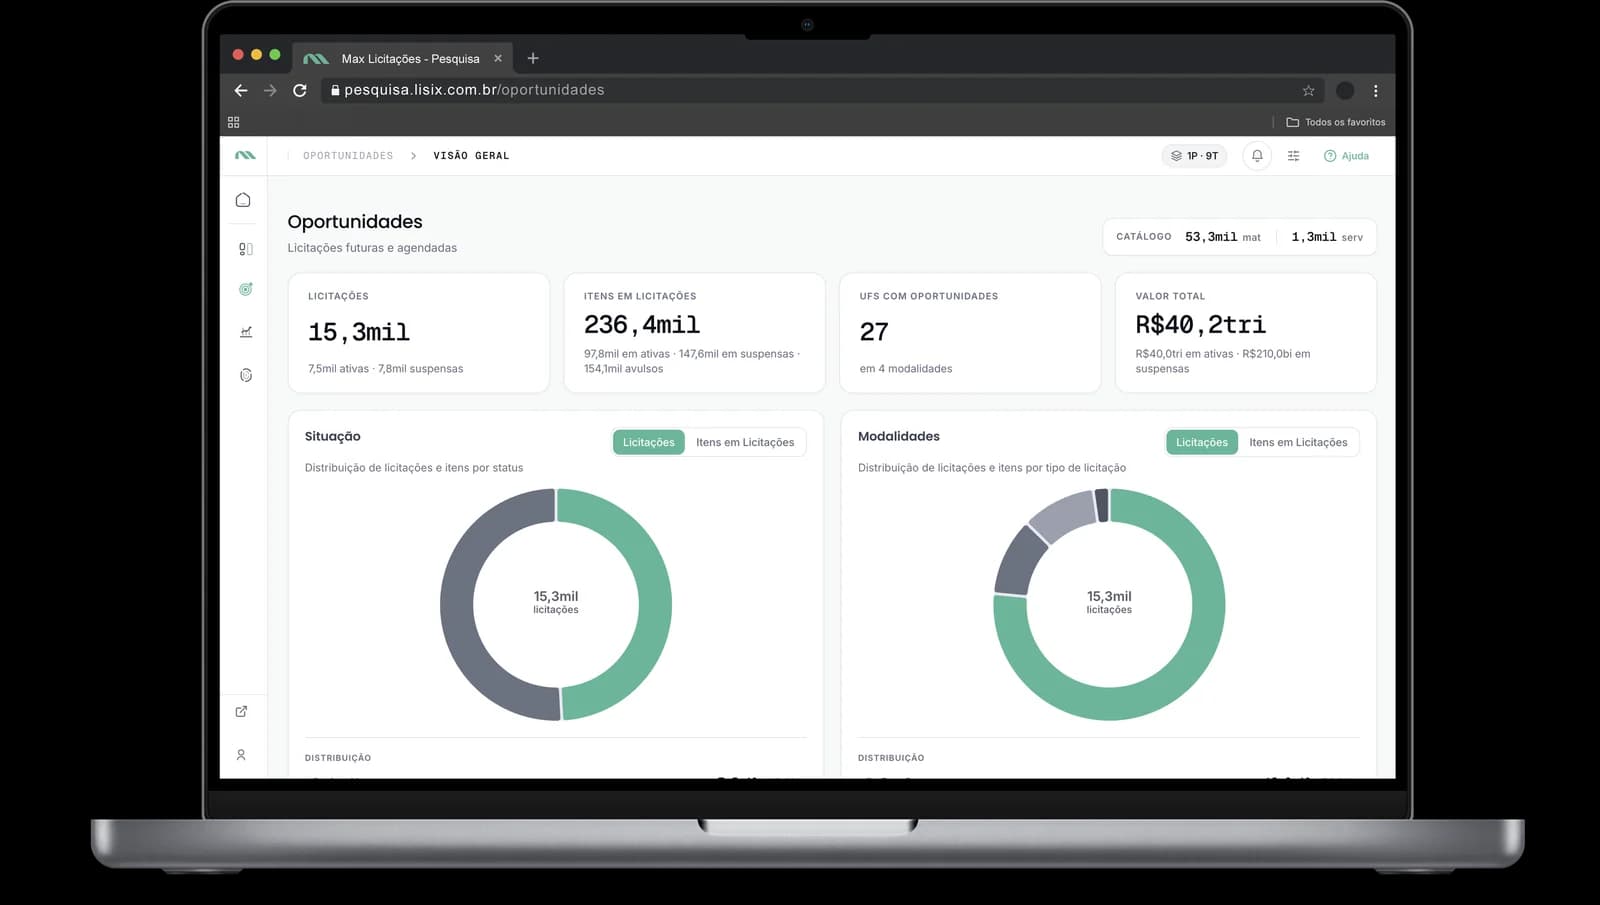Open the Ajuda help link
Viewport: 1600px width, 905px height.
pyautogui.click(x=1346, y=156)
